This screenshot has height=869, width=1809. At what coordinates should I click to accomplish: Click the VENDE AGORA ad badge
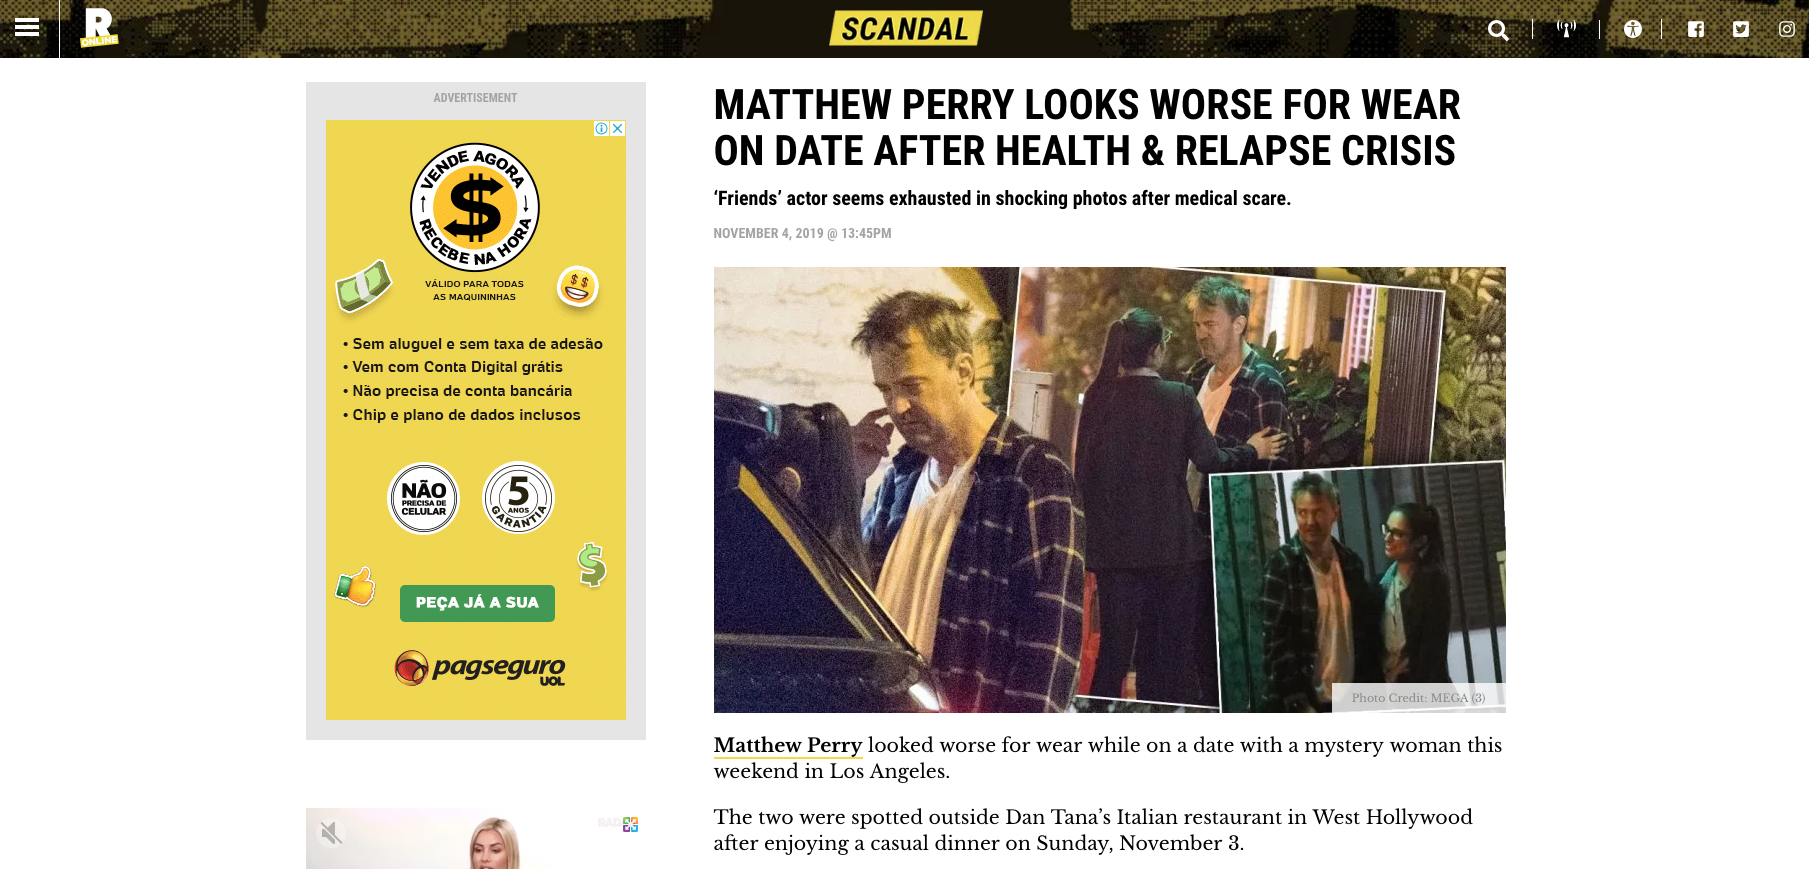coord(475,208)
